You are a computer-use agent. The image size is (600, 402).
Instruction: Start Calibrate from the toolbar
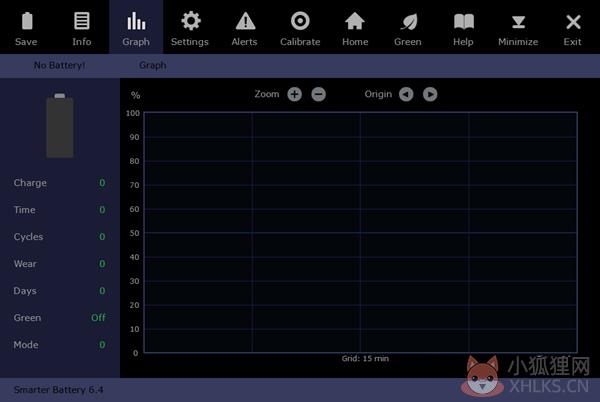pyautogui.click(x=300, y=28)
